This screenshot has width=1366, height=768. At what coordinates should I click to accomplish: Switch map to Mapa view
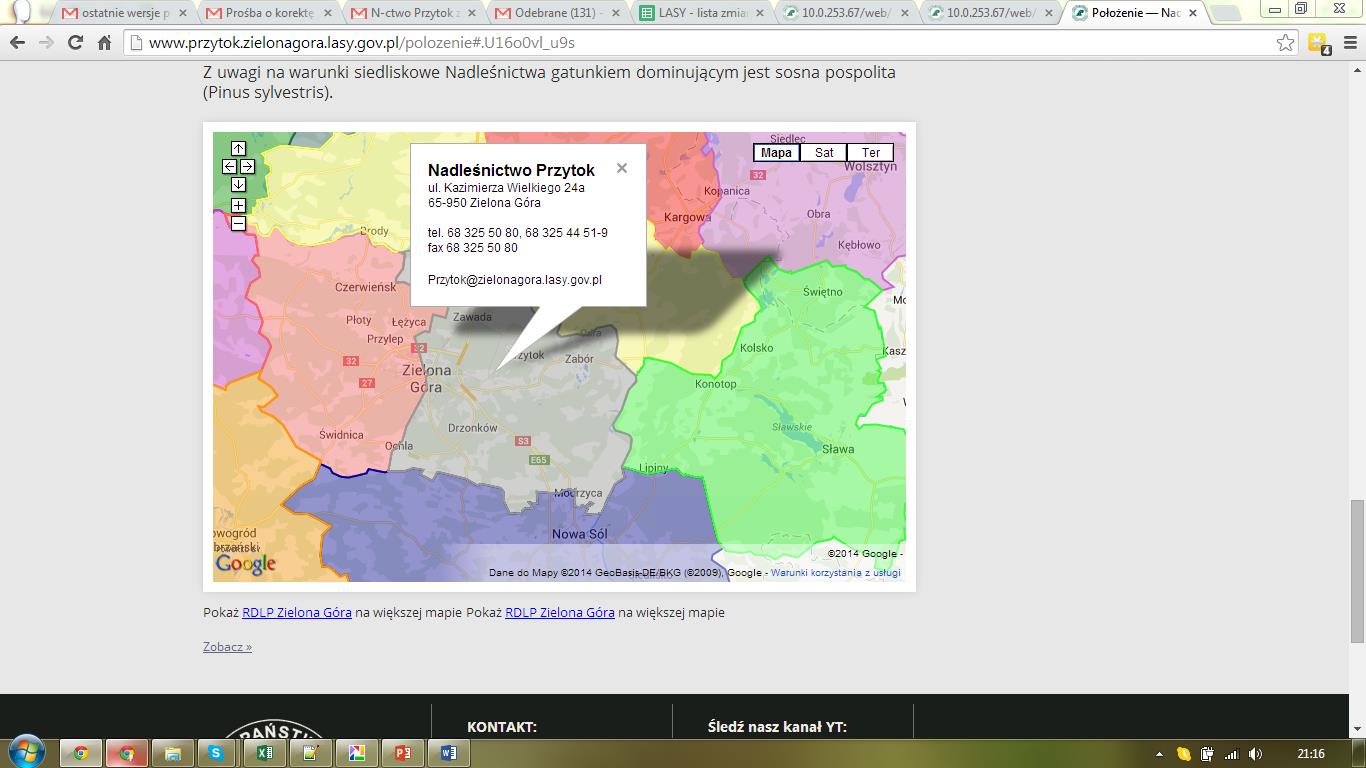(776, 153)
